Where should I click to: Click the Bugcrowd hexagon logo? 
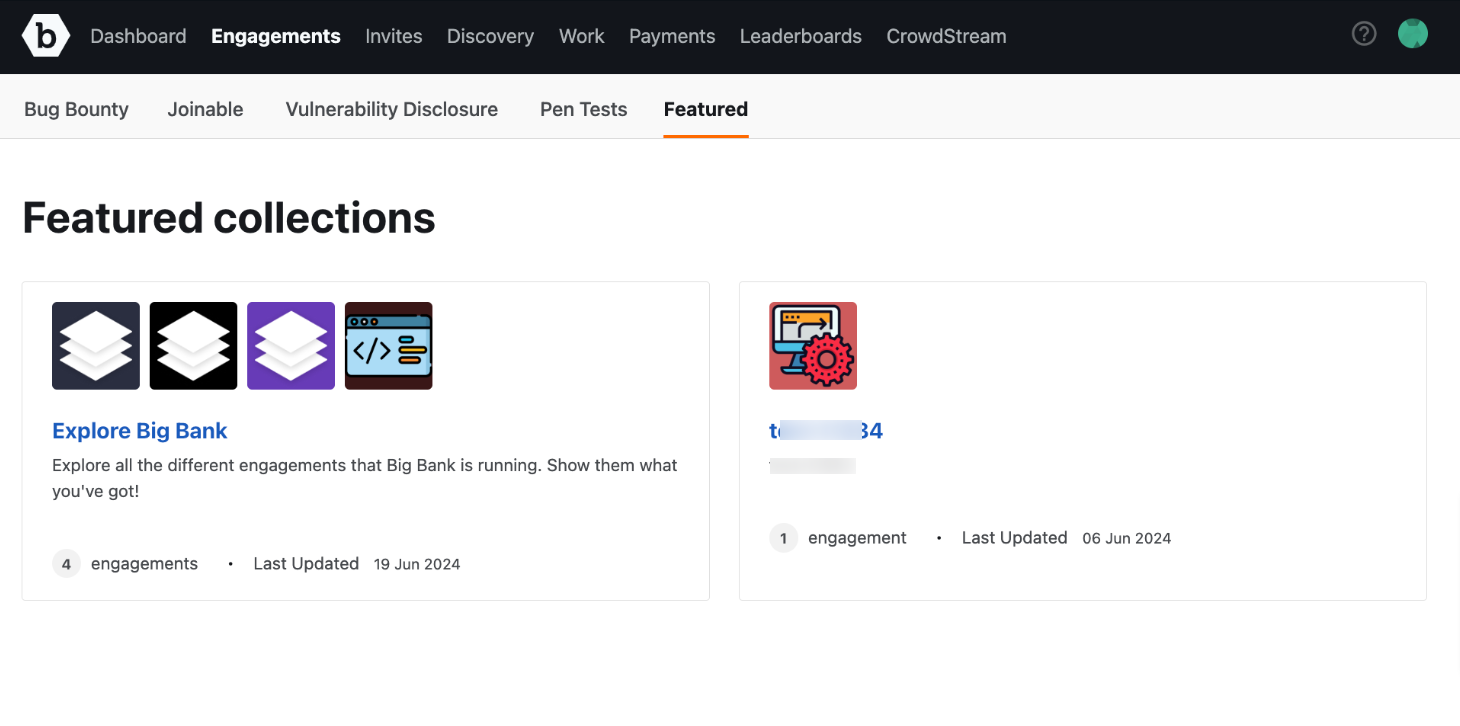(x=45, y=36)
